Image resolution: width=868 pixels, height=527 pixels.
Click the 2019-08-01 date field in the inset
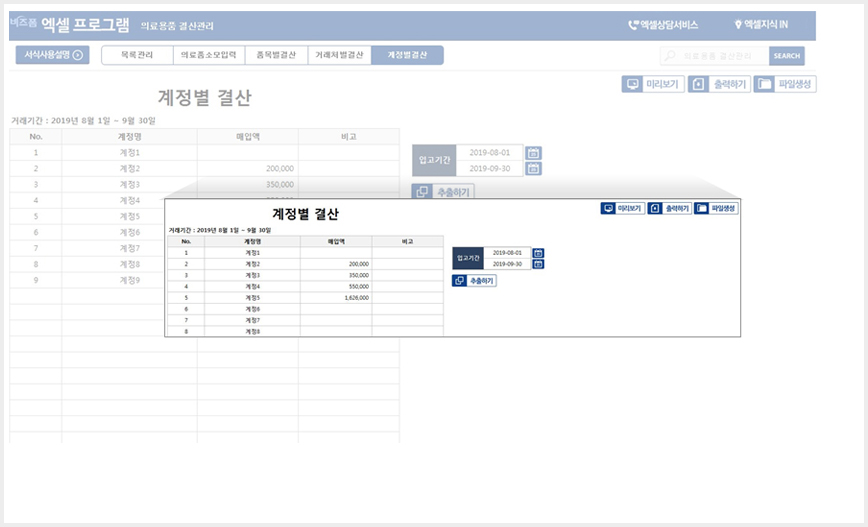(507, 253)
